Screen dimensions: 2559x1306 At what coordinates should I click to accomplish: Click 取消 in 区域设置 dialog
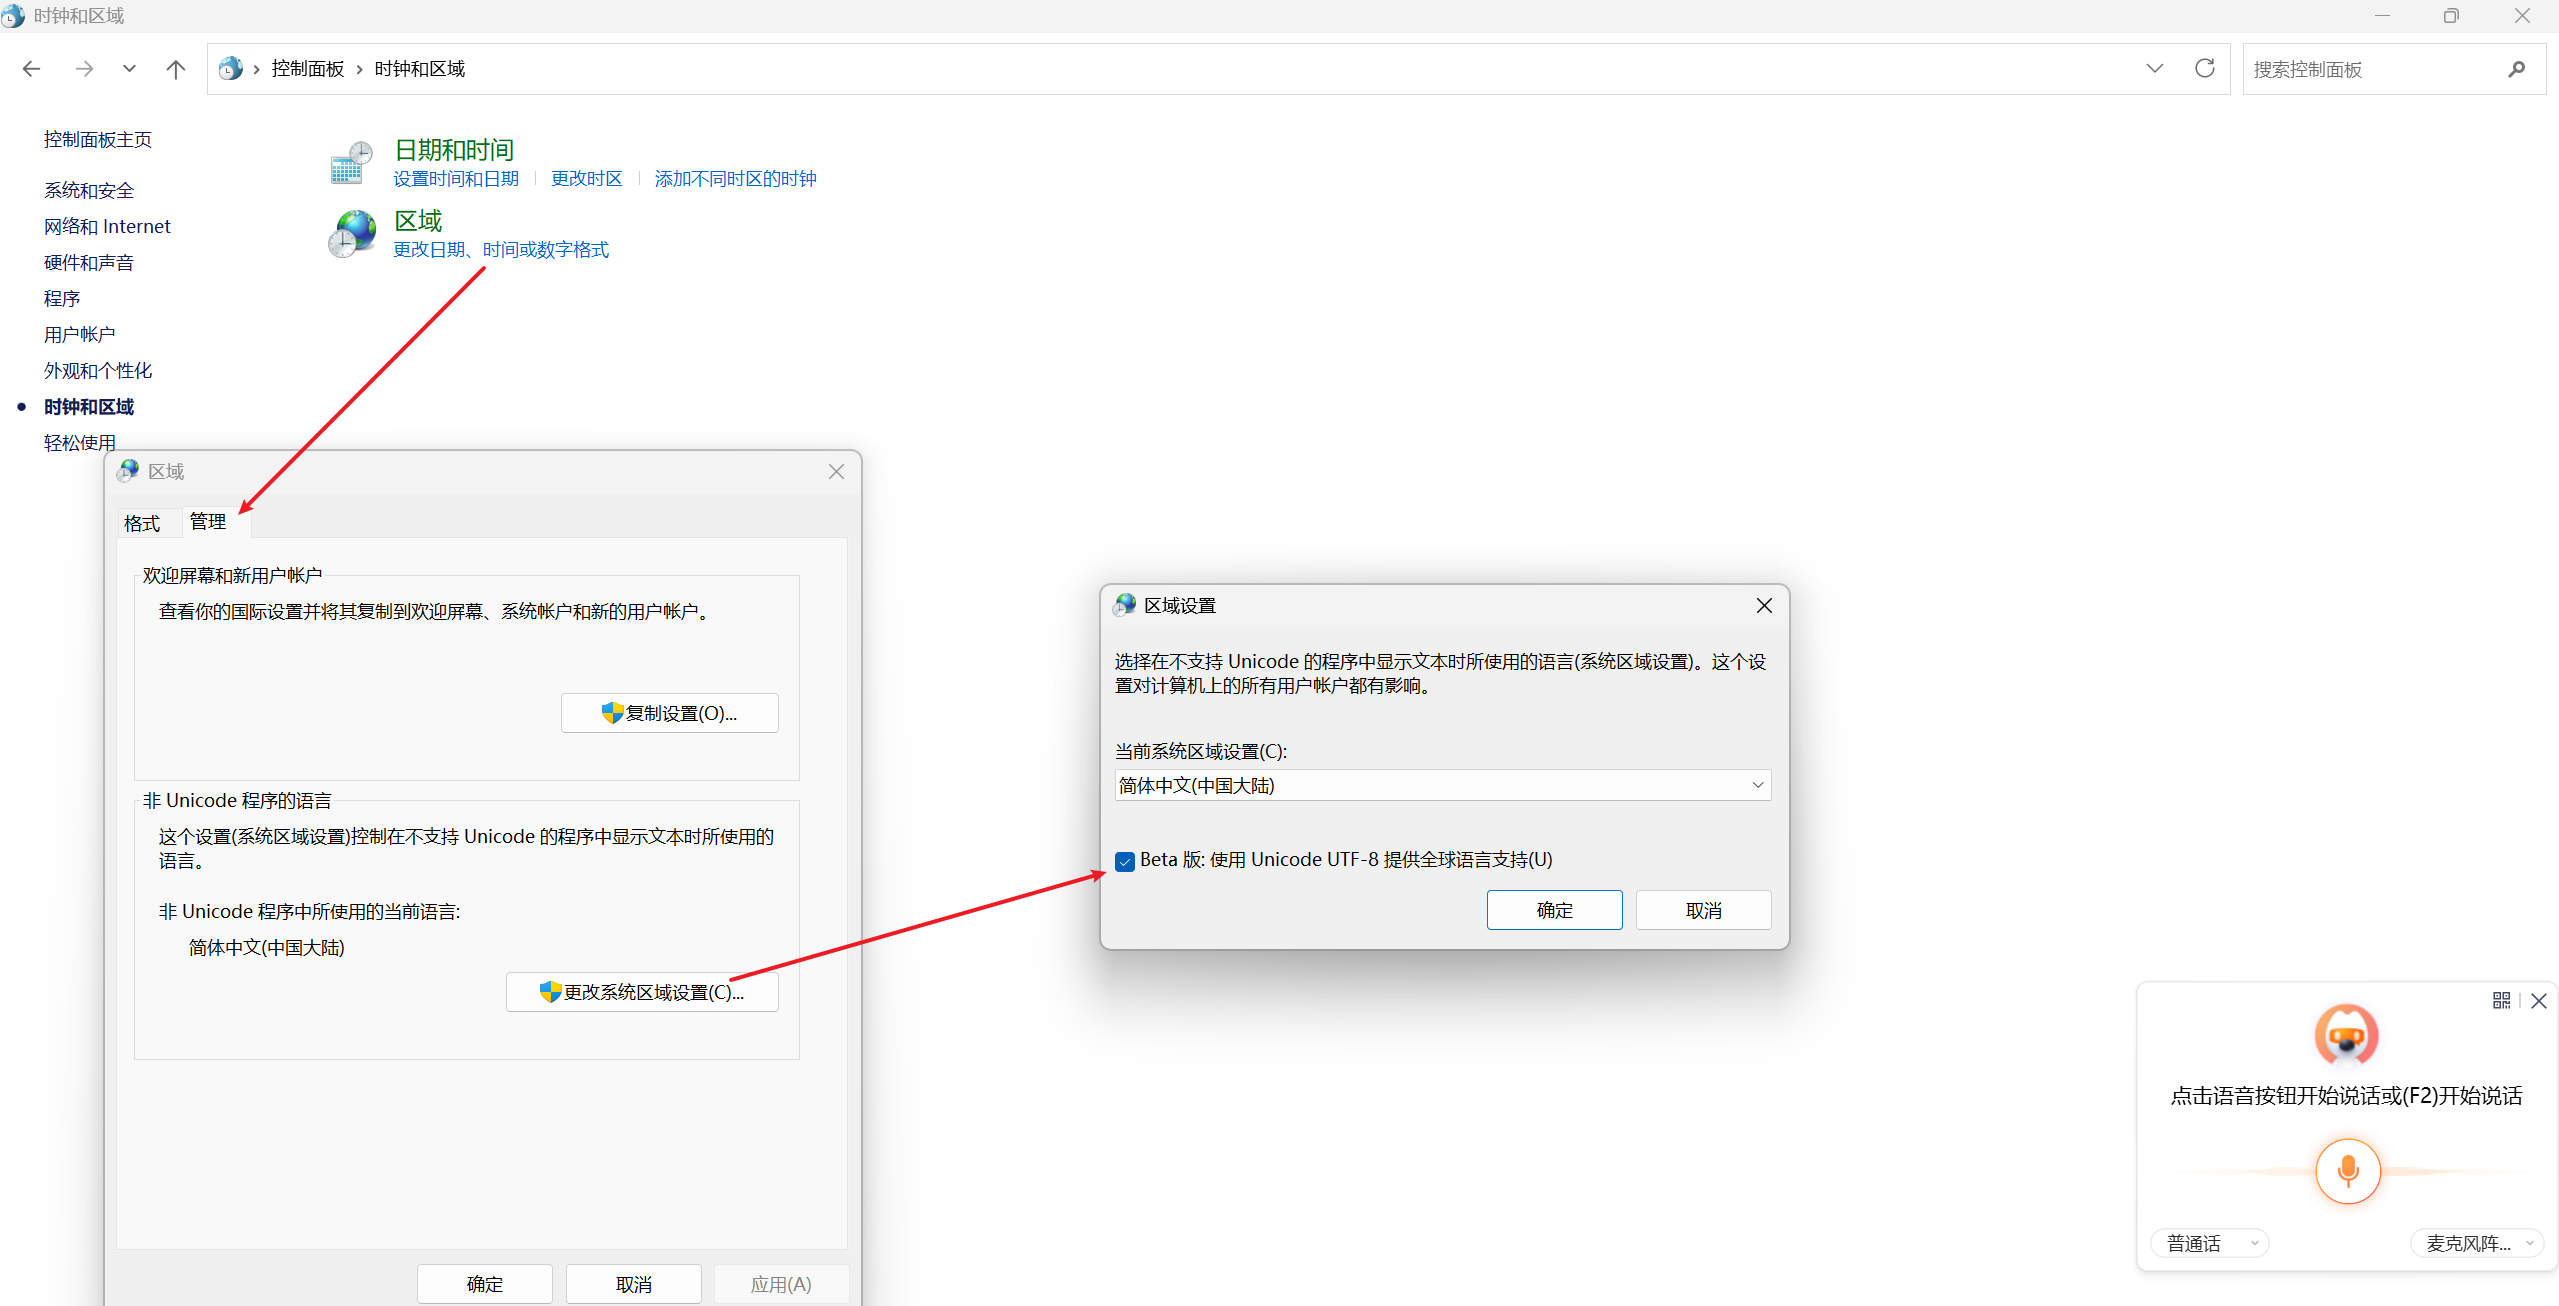(x=1704, y=910)
